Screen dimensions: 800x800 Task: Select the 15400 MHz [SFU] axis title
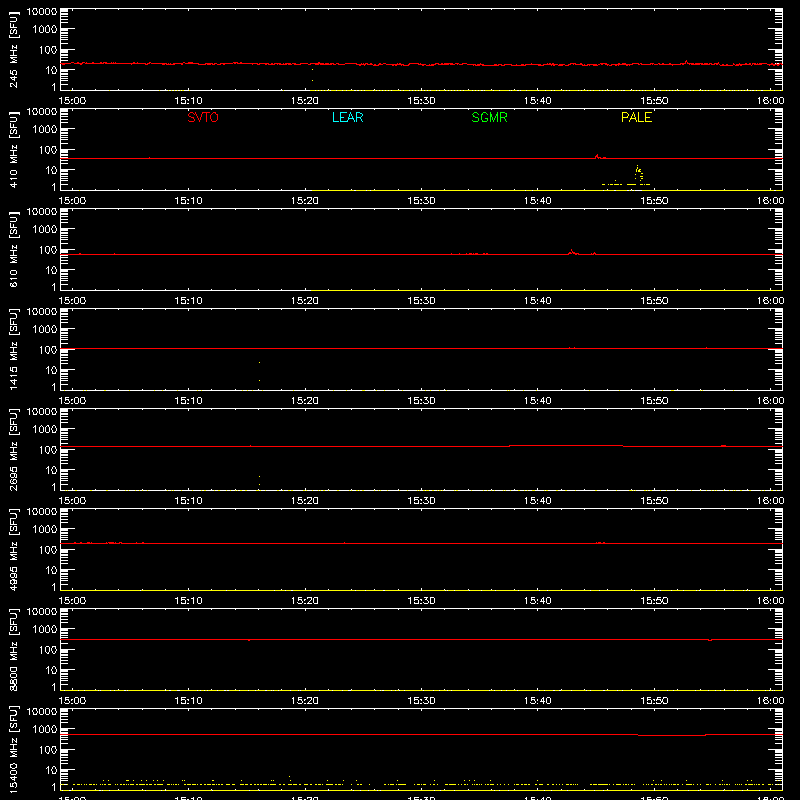[13, 750]
